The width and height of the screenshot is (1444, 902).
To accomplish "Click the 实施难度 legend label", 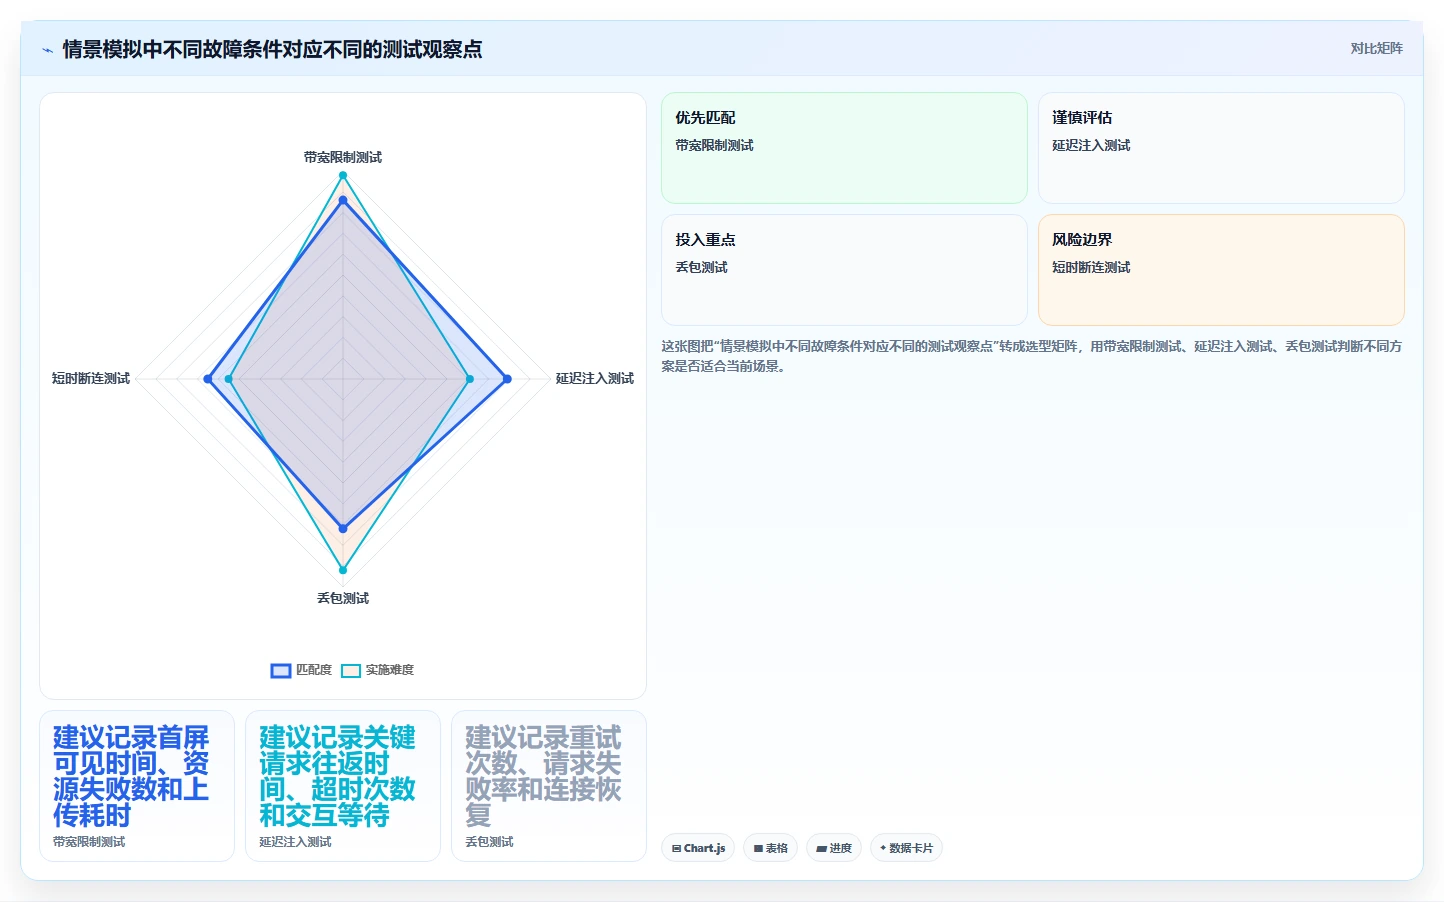I will coord(389,670).
